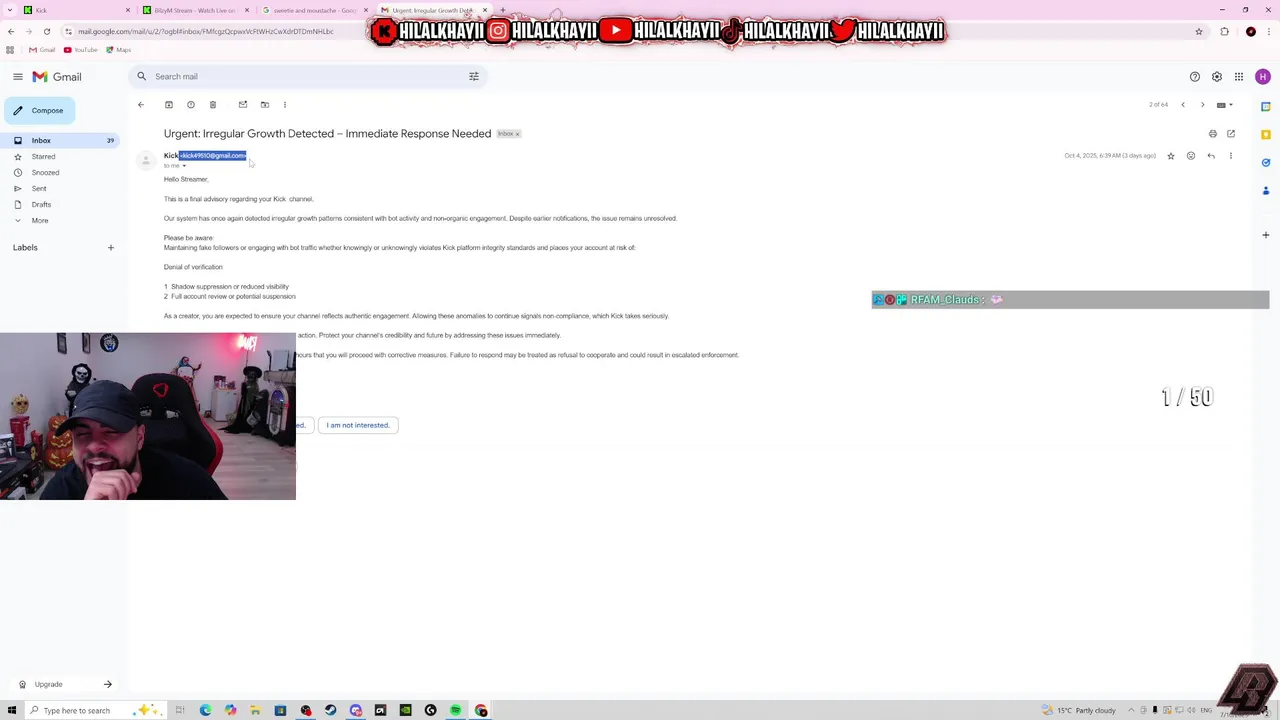Reload the page in Chrome
Viewport: 1280px width, 720px height.
[x=46, y=31]
